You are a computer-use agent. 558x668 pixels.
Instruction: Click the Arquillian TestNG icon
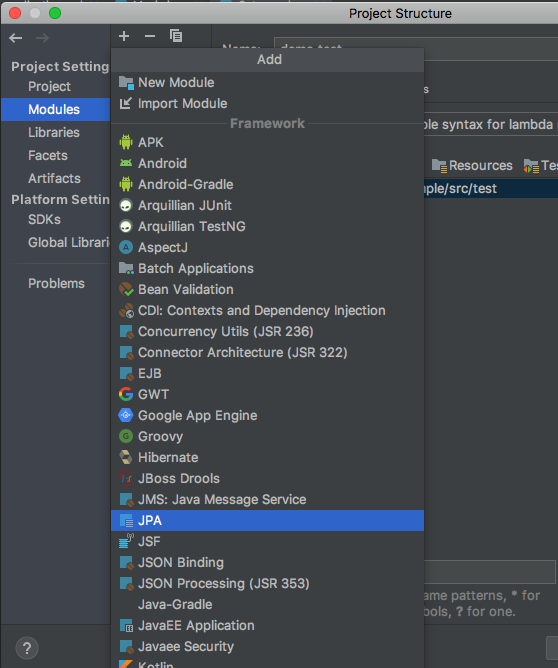(126, 226)
